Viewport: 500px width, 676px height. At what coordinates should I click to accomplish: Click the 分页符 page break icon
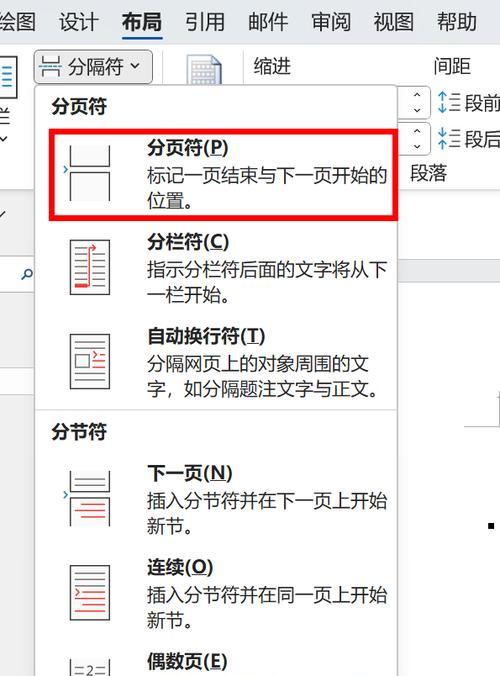click(x=90, y=173)
